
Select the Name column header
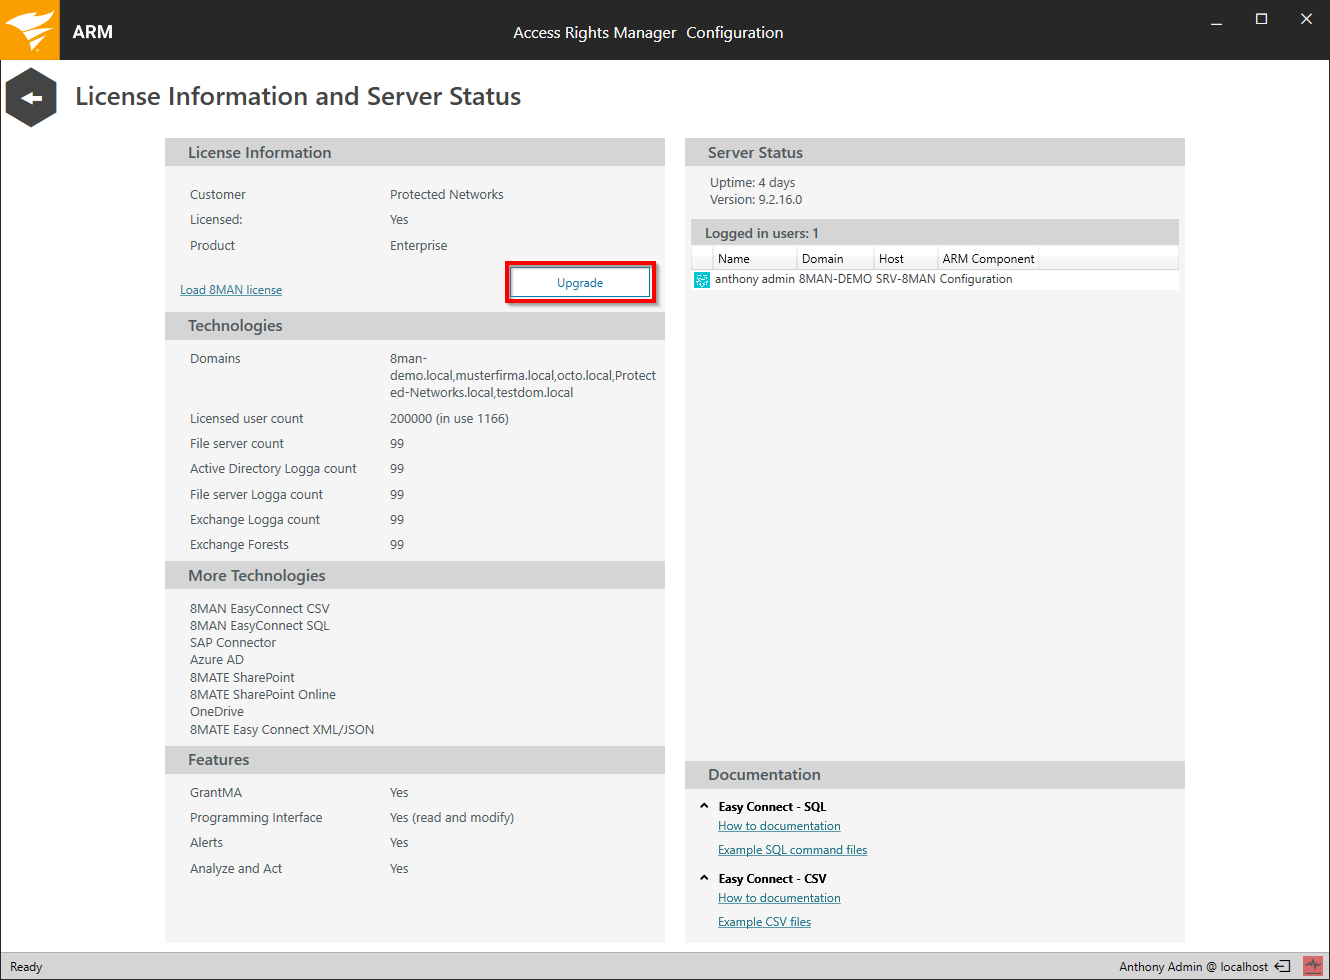731,258
